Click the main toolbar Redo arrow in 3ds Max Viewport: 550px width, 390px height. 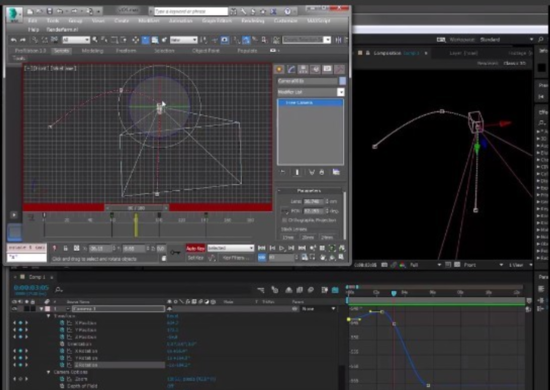coord(23,40)
